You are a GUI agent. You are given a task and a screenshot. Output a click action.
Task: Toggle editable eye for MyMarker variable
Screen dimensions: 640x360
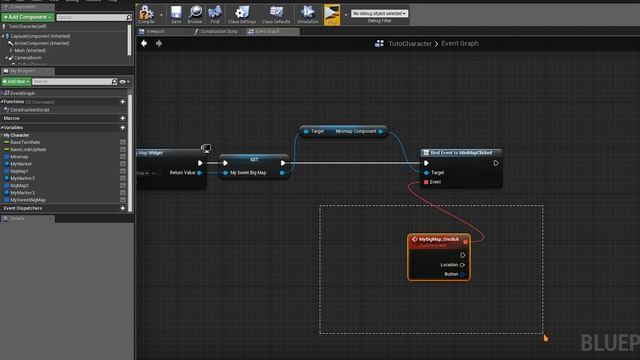pos(123,164)
